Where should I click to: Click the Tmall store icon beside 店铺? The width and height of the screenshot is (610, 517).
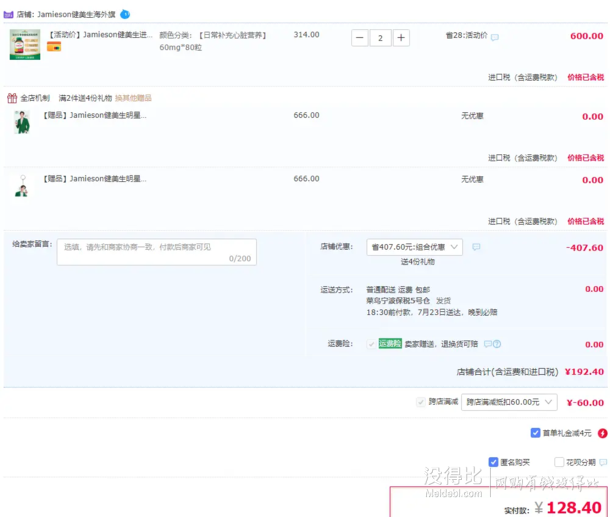(8, 15)
